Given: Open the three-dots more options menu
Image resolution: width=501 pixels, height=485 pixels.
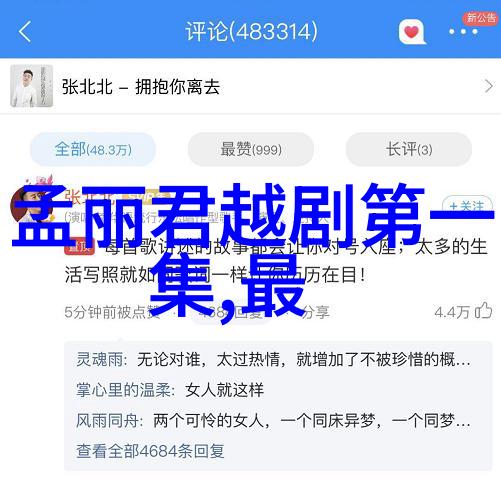Looking at the screenshot, I should [463, 32].
